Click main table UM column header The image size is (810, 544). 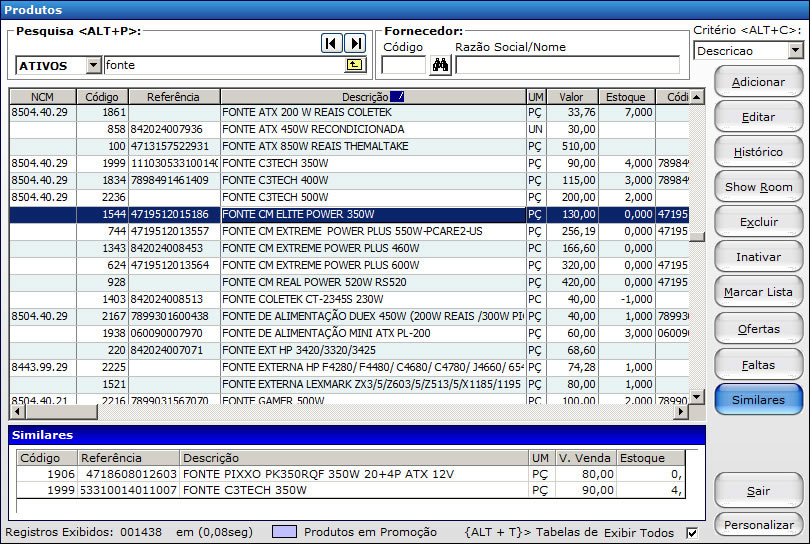point(536,97)
